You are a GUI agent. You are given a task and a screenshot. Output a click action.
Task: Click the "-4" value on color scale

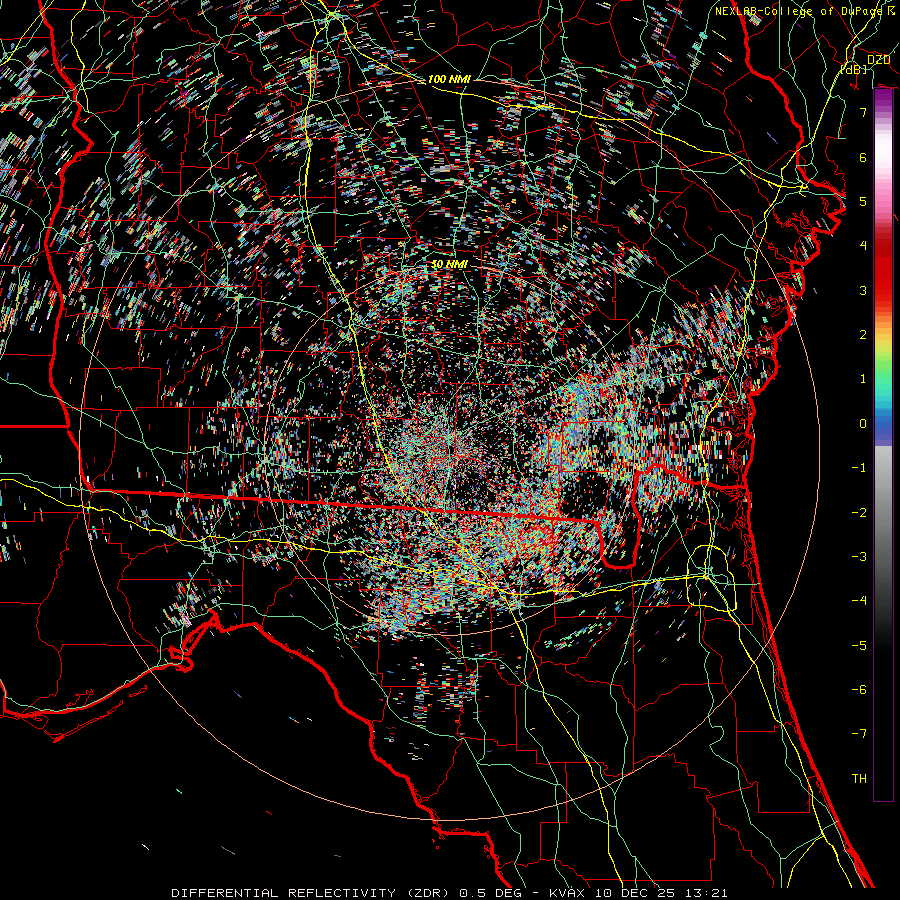pos(859,600)
